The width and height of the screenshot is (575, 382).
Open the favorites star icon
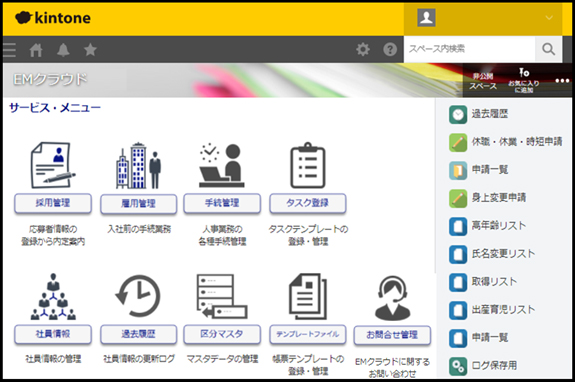coord(90,49)
